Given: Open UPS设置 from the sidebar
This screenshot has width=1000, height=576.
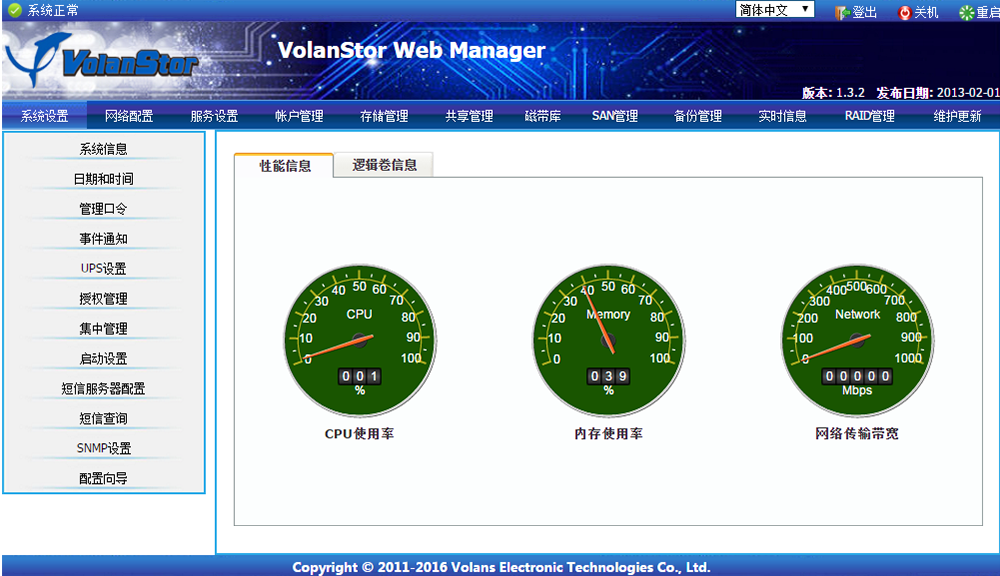Looking at the screenshot, I should click(103, 269).
